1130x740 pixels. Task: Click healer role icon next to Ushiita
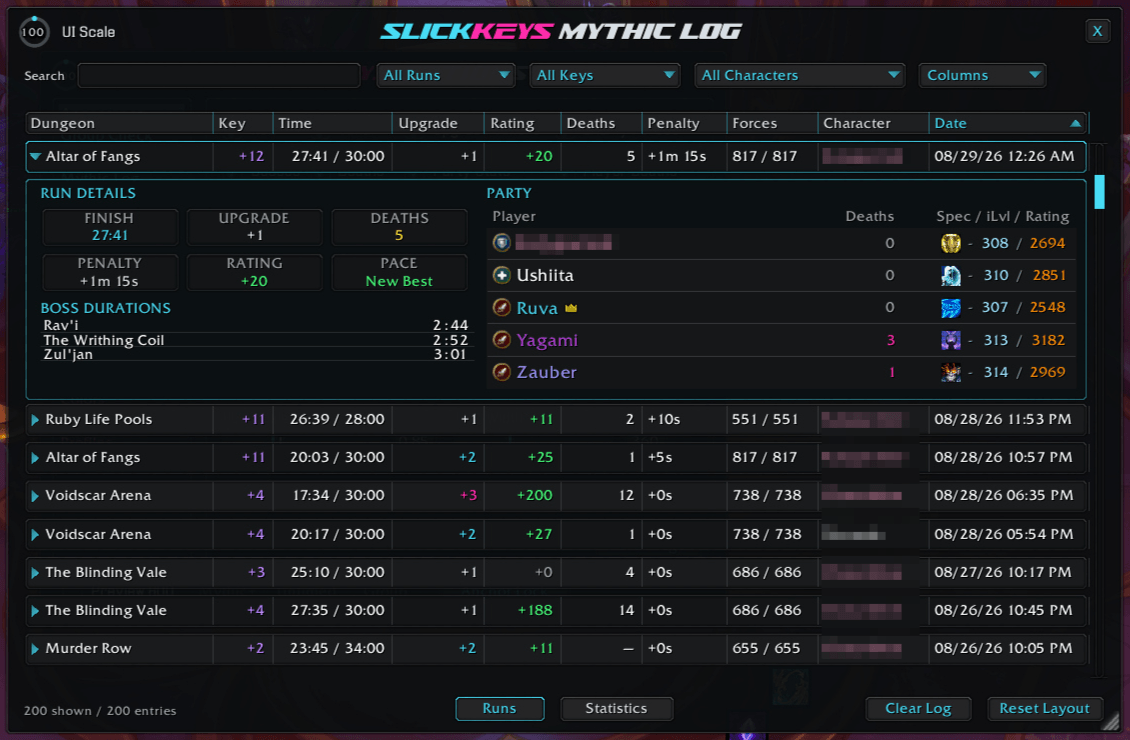tap(502, 275)
